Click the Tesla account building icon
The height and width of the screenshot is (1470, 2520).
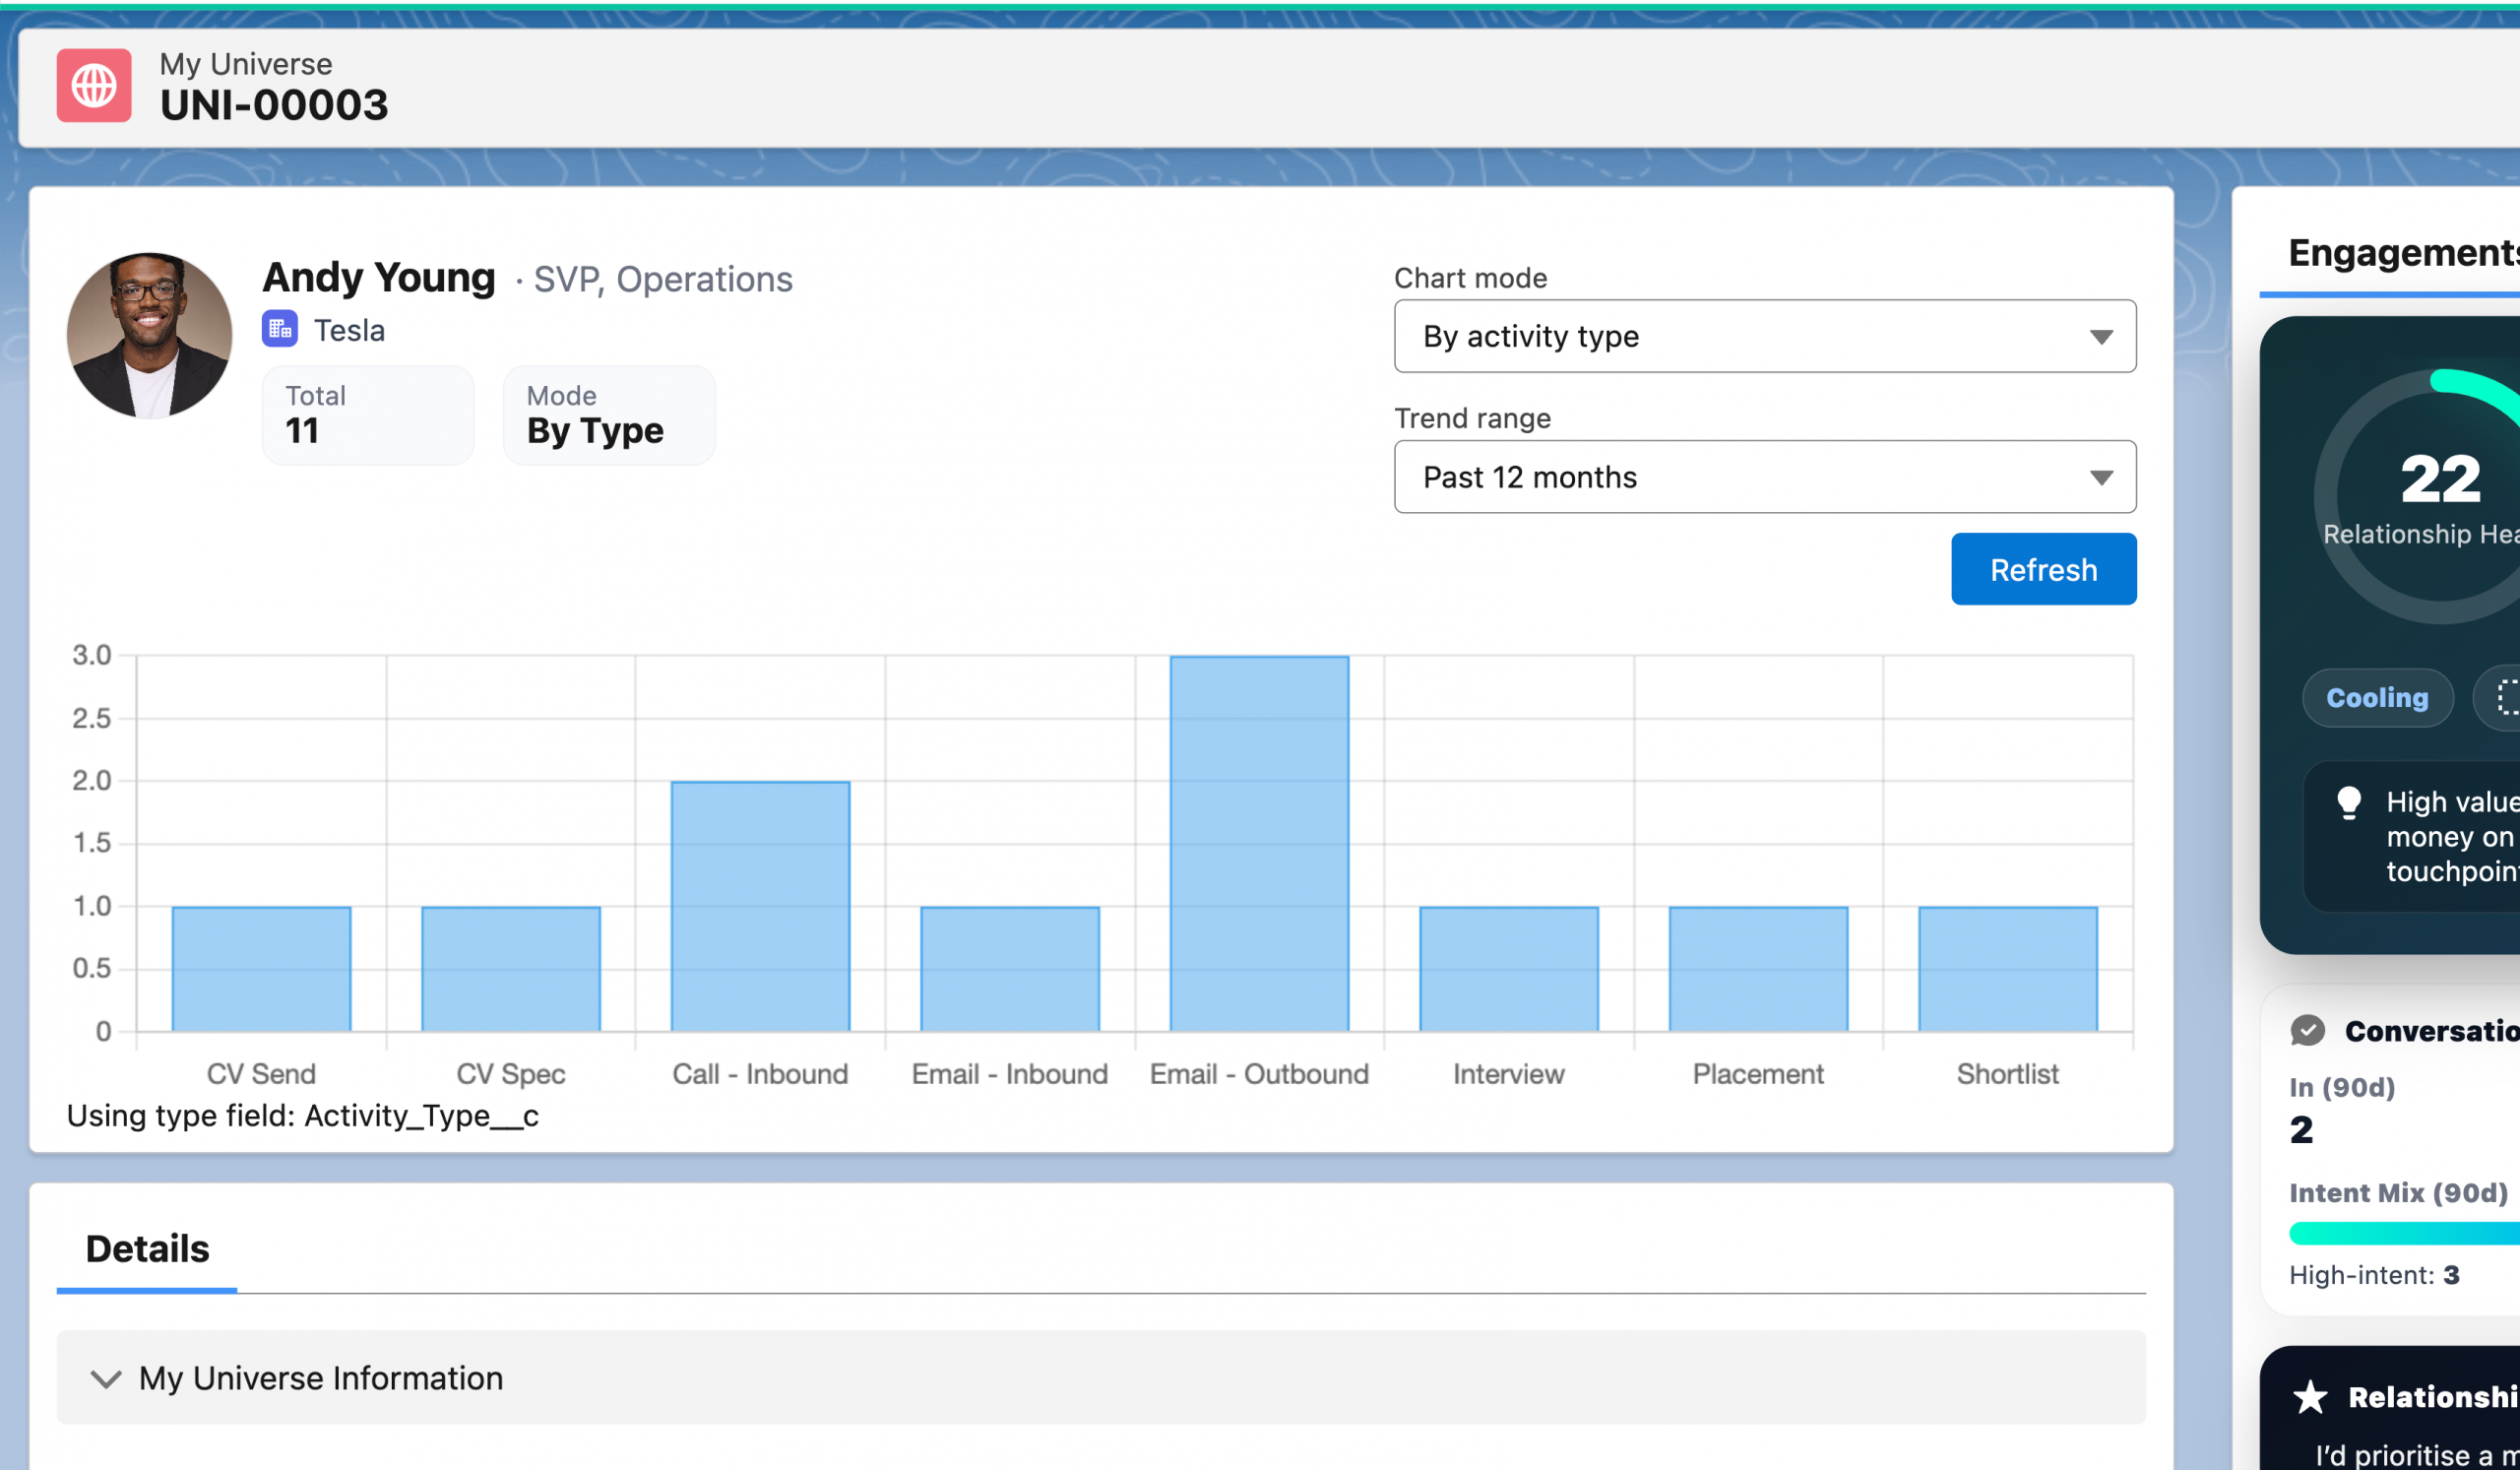tap(279, 329)
